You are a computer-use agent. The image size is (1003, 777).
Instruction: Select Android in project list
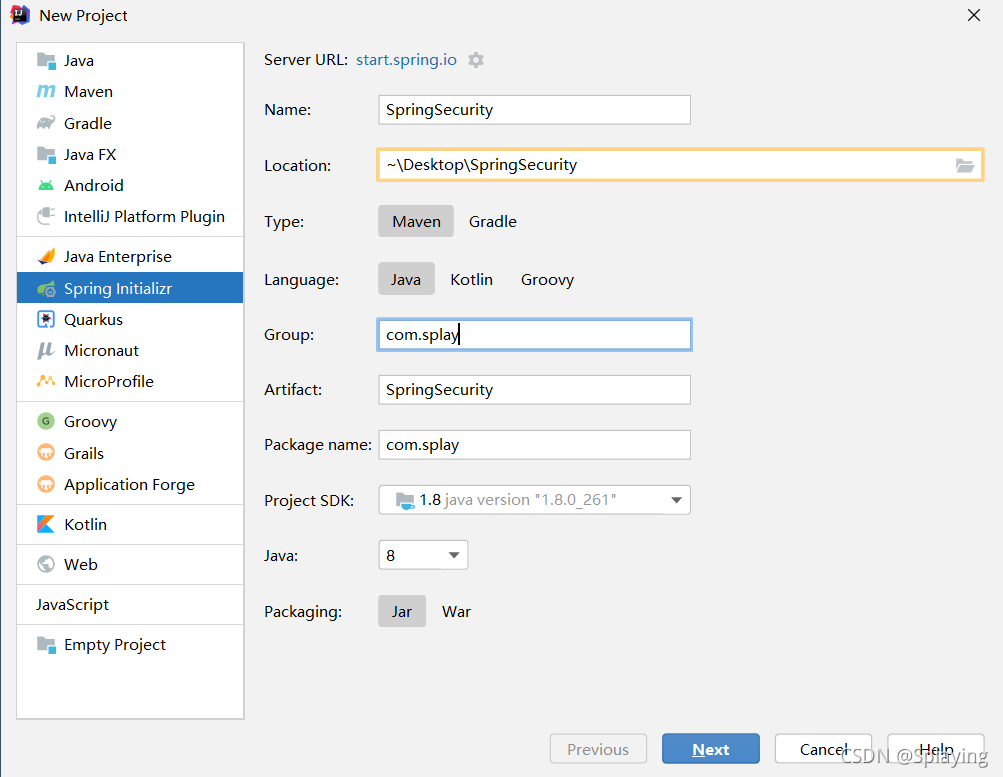coord(130,185)
